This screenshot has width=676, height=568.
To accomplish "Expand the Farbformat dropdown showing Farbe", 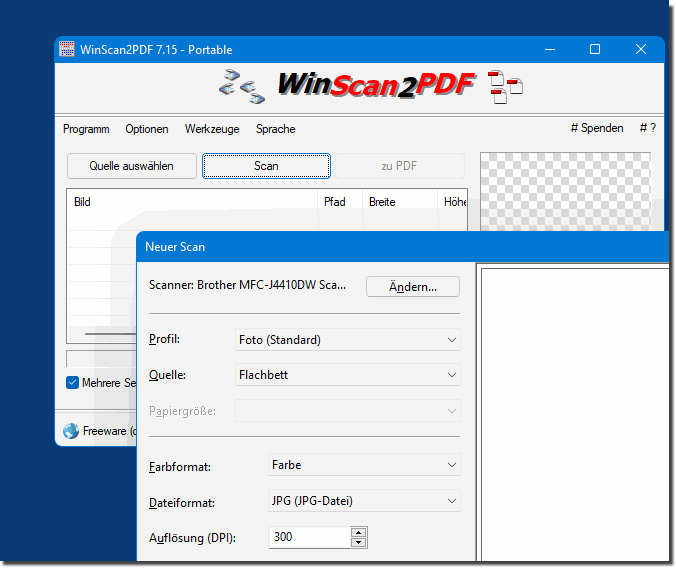I will point(364,465).
